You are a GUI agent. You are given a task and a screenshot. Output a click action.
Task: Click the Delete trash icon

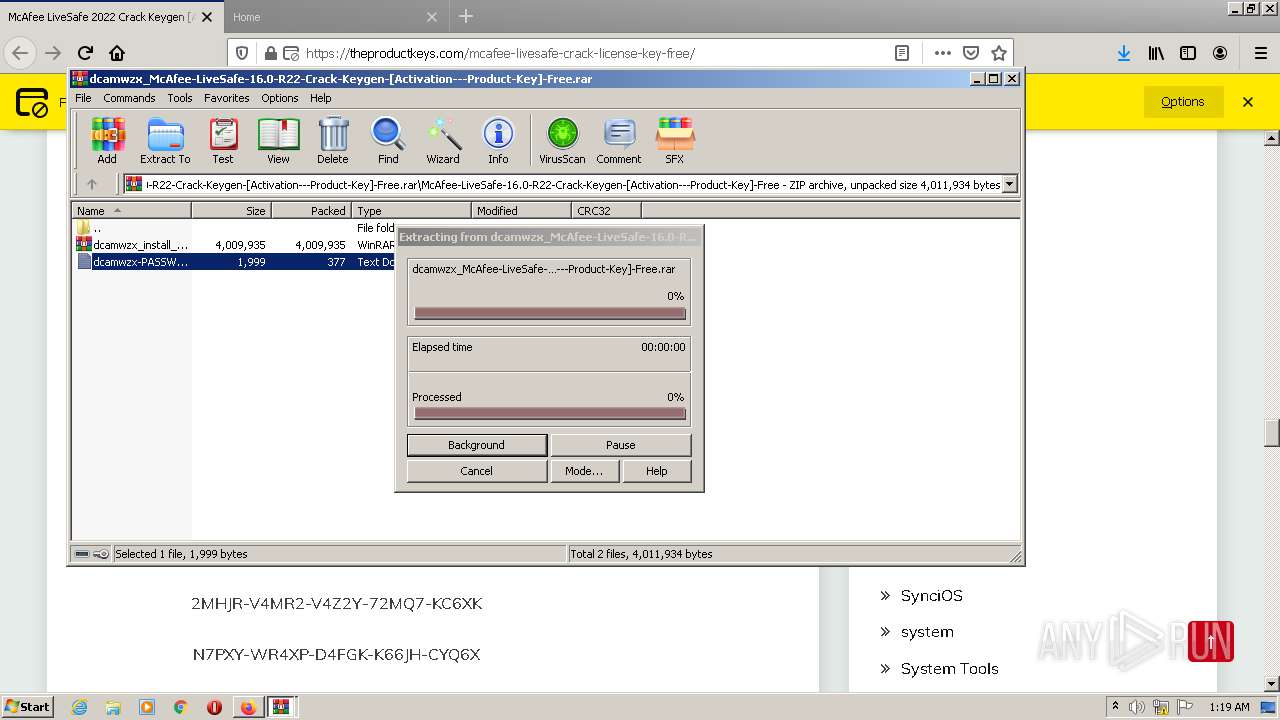point(333,140)
